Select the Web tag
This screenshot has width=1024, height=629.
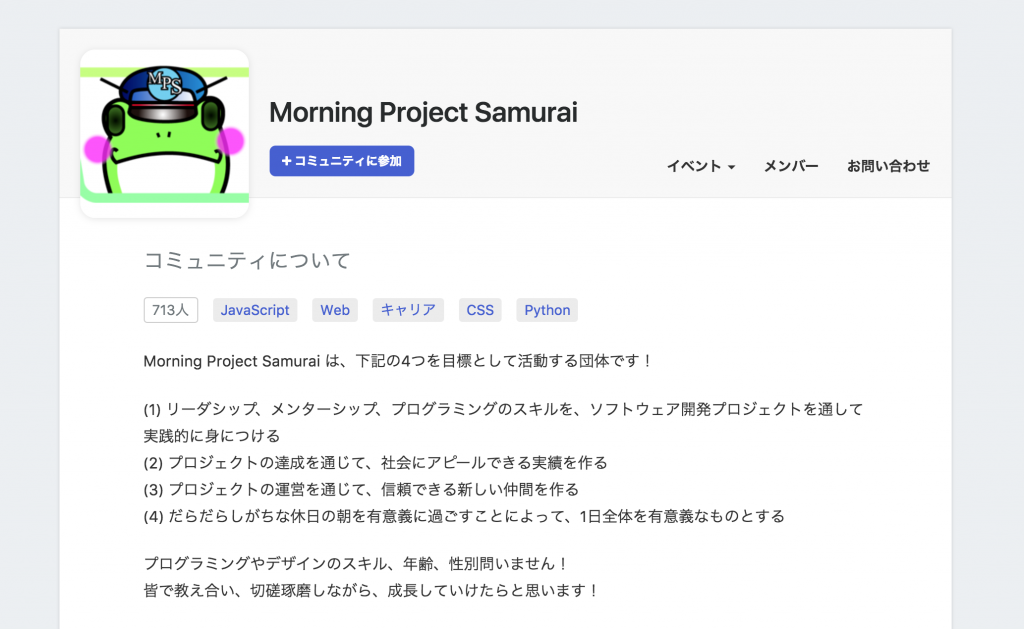[x=335, y=310]
